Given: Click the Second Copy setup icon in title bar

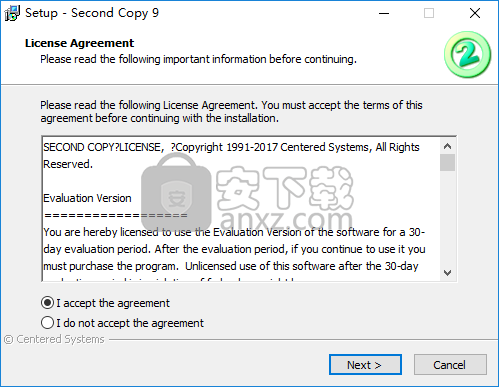Looking at the screenshot, I should (x=12, y=13).
